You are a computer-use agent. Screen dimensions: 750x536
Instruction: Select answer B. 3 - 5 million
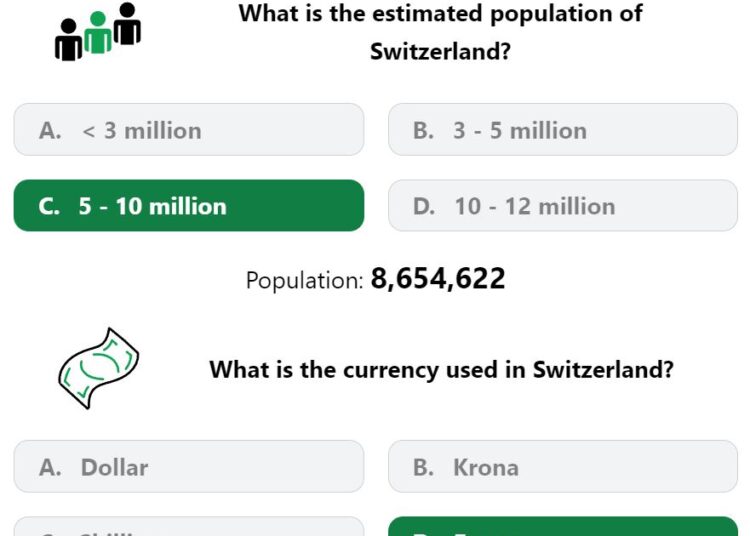click(563, 130)
